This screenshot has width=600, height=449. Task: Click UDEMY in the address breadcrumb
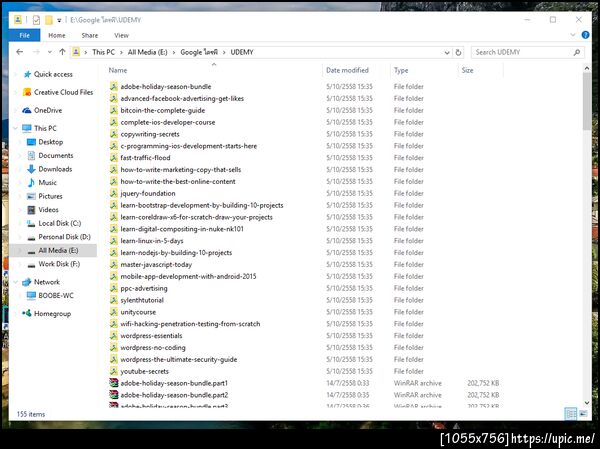(x=242, y=52)
